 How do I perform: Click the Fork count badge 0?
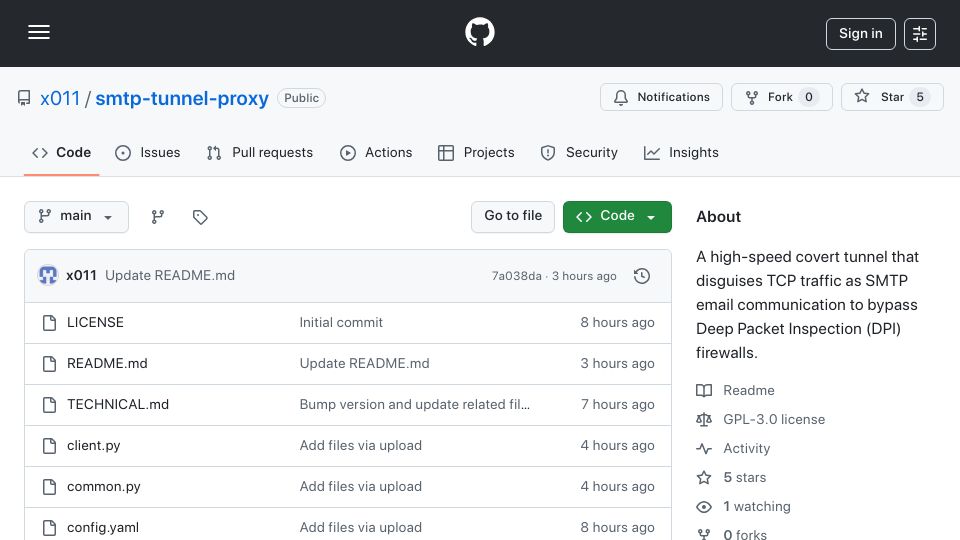809,97
